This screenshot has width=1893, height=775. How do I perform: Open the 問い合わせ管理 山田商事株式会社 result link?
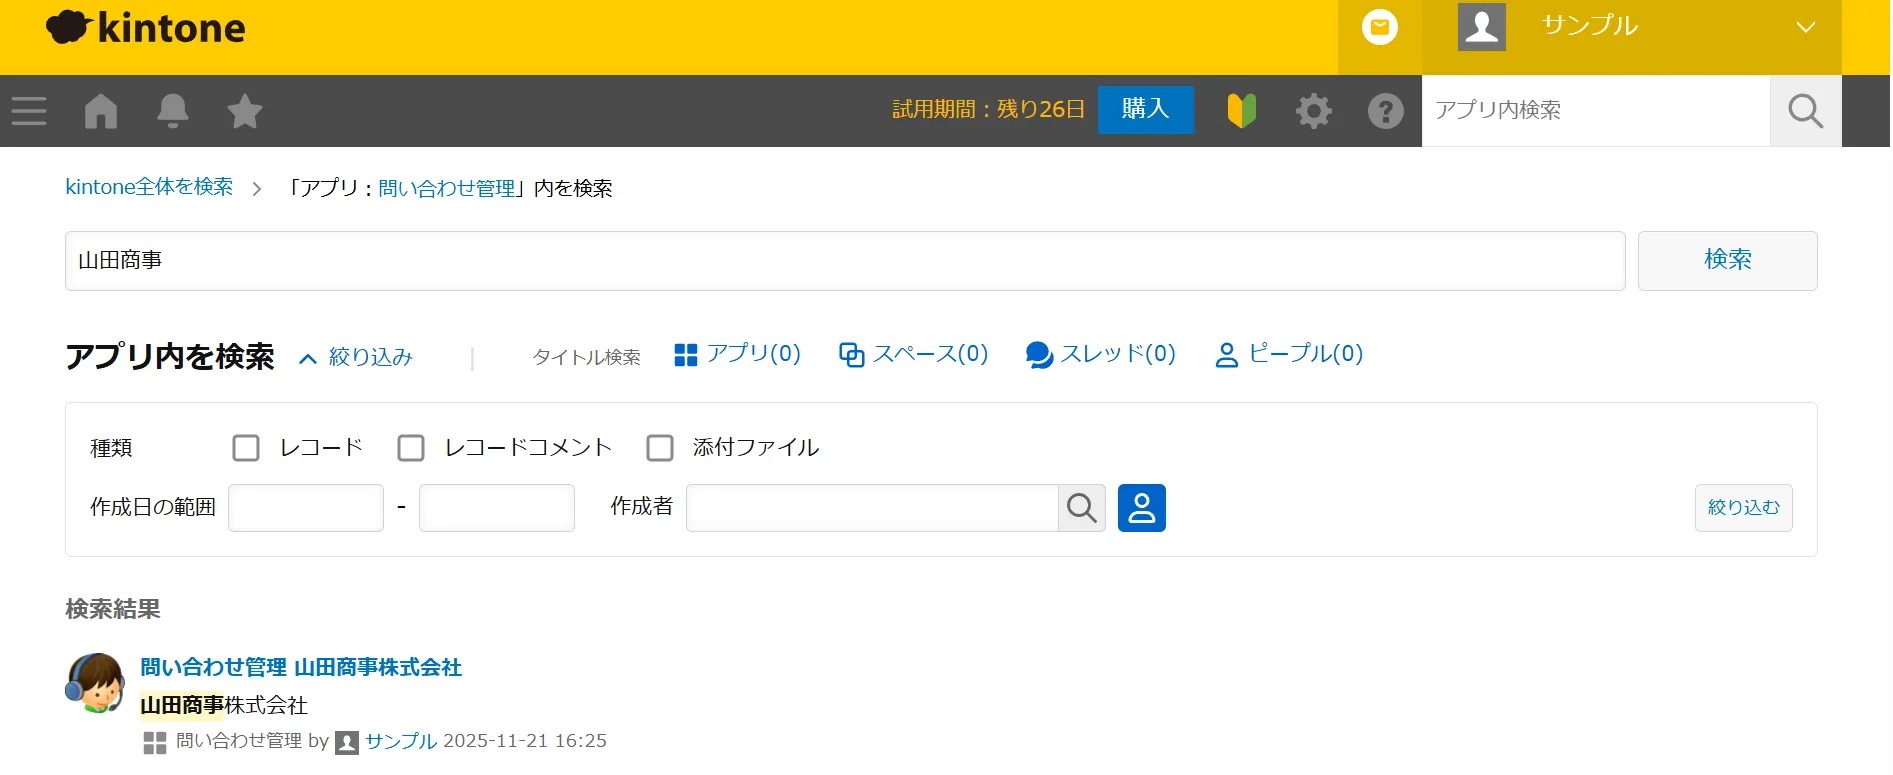(x=301, y=667)
